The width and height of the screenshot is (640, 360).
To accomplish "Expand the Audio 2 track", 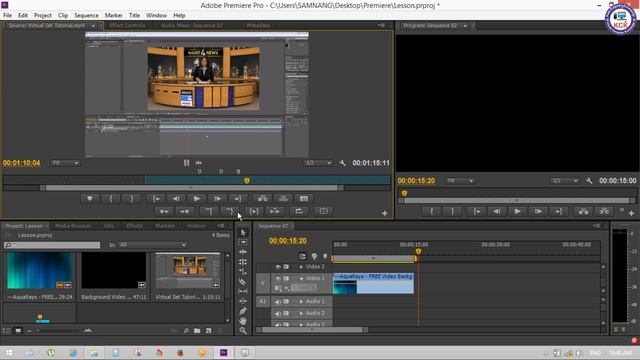I will (x=301, y=313).
